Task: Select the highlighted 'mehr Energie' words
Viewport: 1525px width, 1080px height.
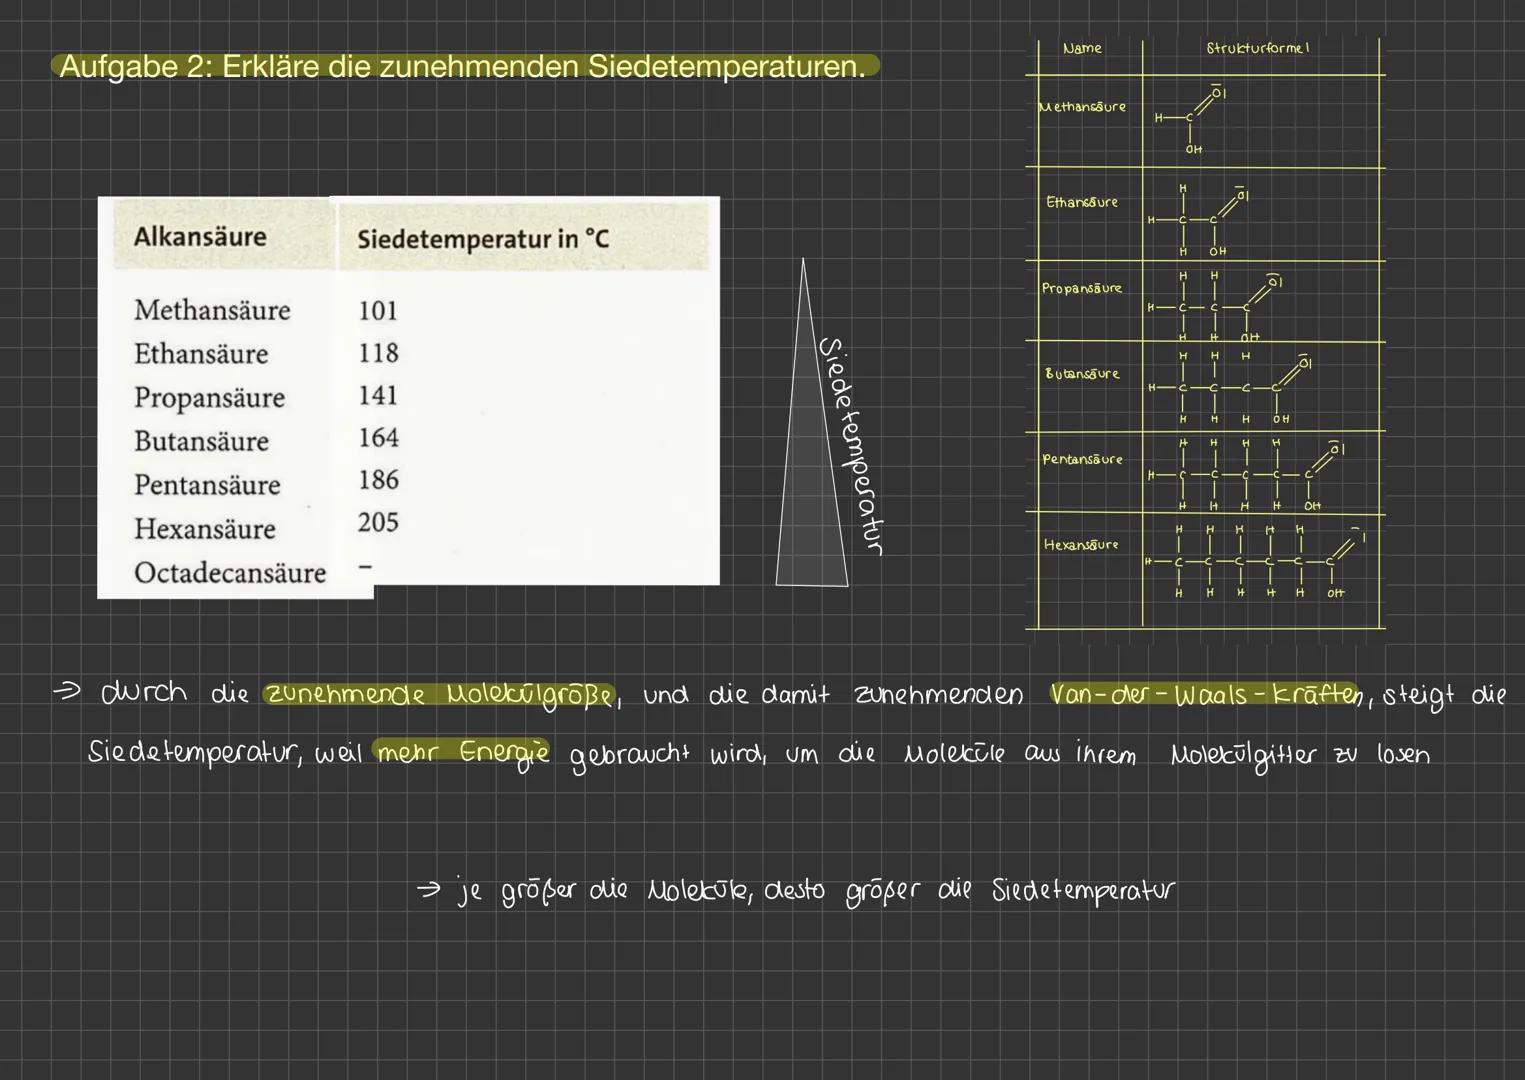Action: [462, 752]
